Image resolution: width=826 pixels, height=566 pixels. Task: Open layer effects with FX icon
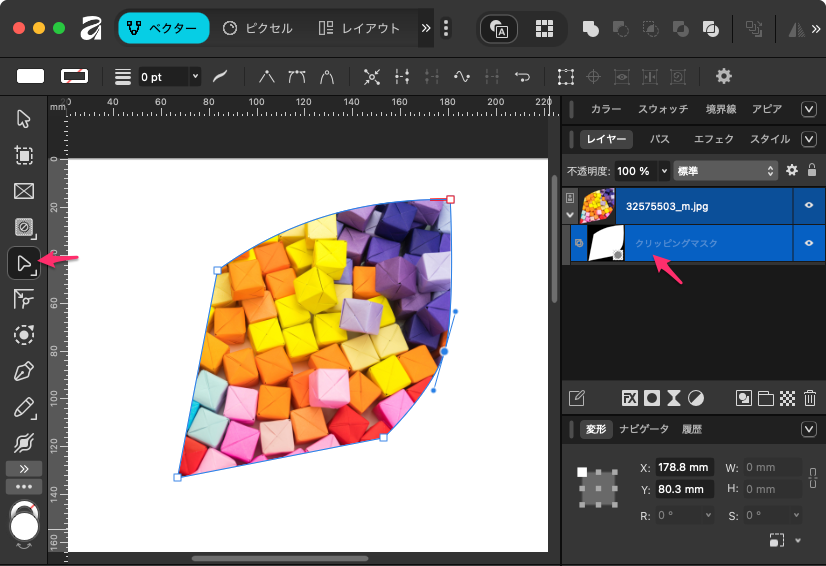(x=630, y=398)
